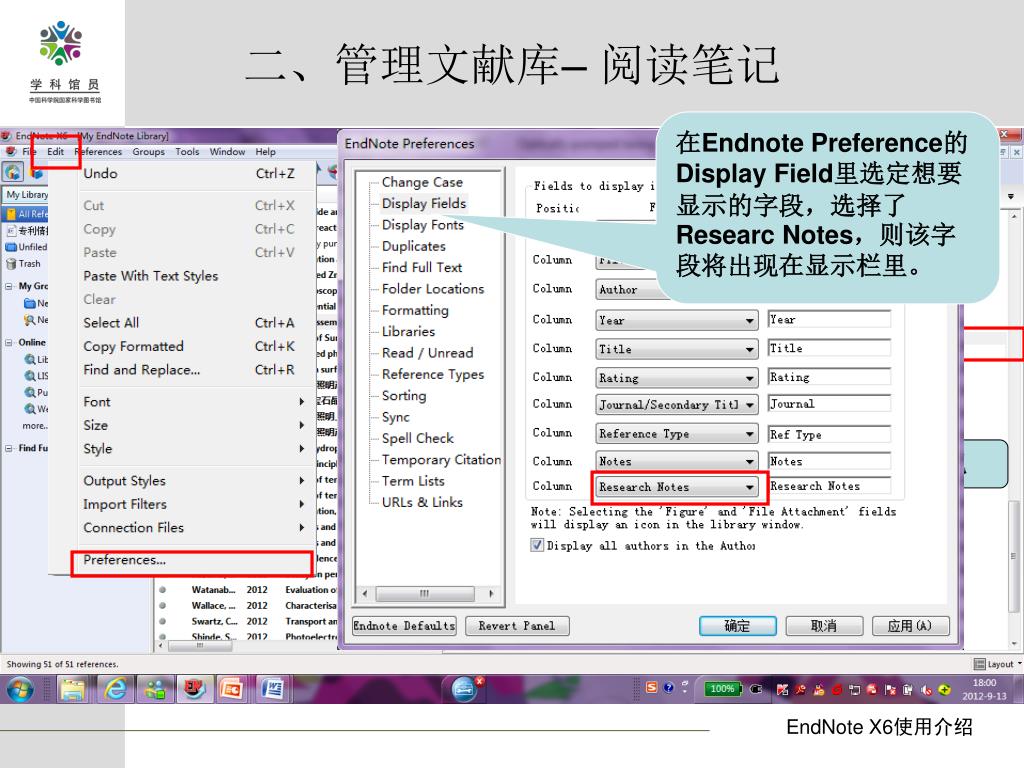Image resolution: width=1024 pixels, height=768 pixels.
Task: Click the All References book icon
Action: [10, 214]
